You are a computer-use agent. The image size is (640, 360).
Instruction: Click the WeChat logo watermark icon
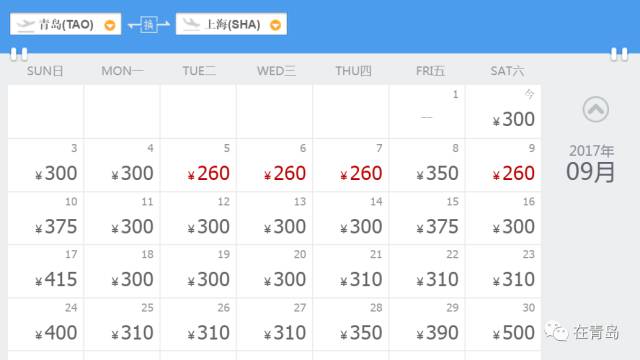(x=556, y=331)
